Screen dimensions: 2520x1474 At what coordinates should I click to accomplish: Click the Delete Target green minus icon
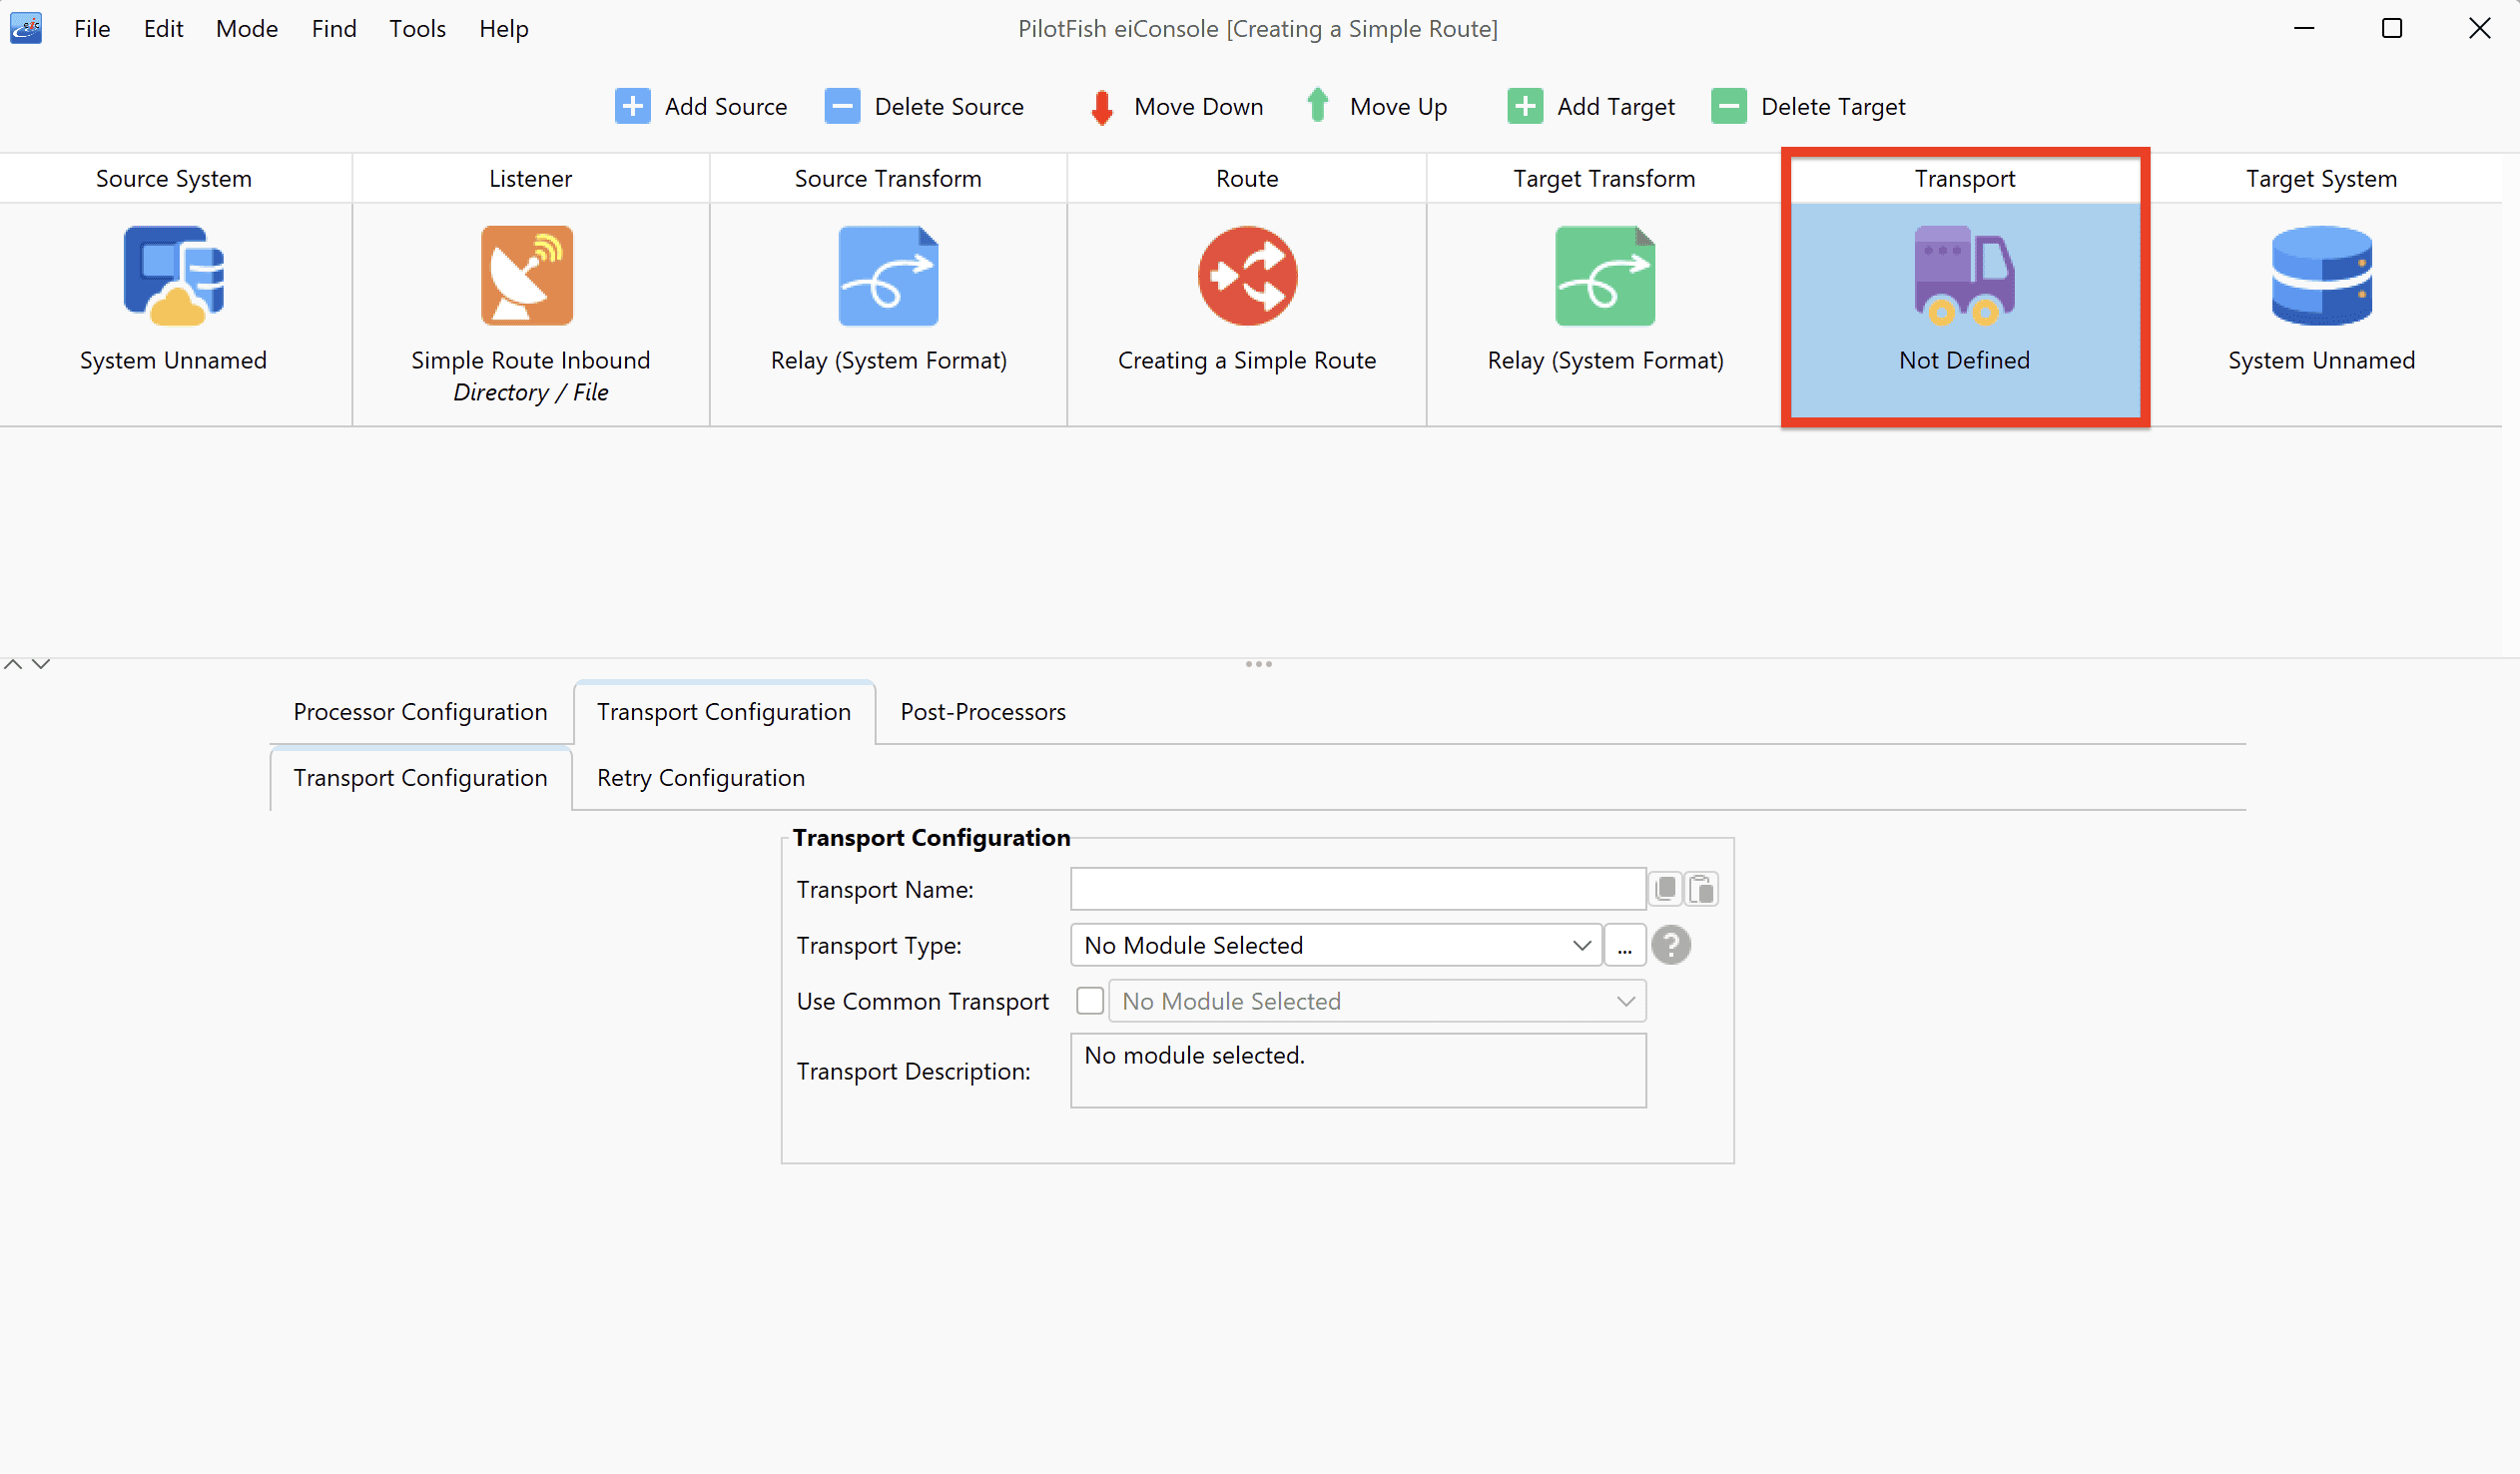pos(1729,106)
